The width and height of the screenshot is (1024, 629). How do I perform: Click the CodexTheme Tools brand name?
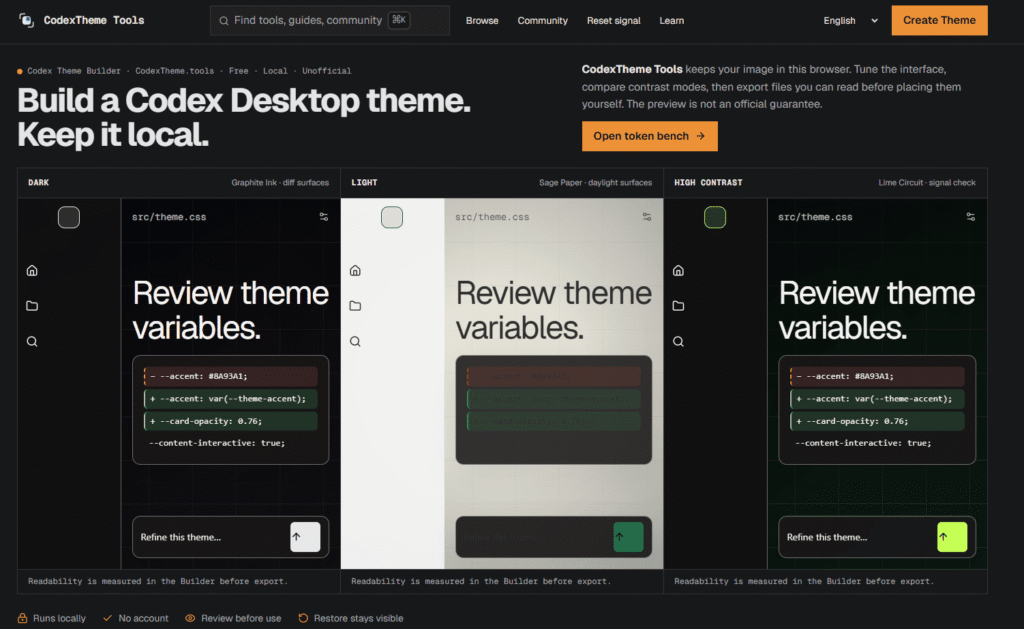coord(94,20)
